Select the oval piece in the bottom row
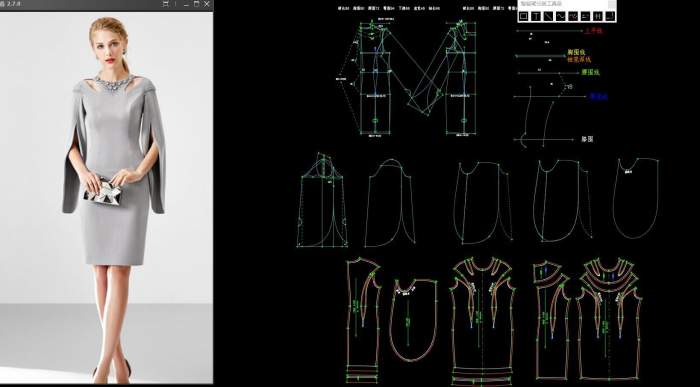 [413, 320]
